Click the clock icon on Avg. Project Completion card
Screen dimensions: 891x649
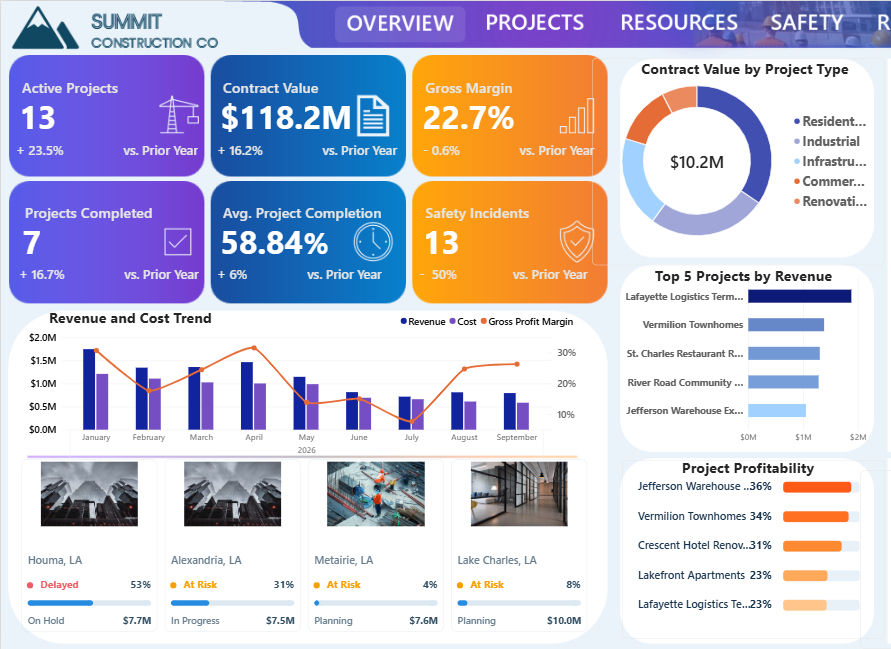(x=373, y=242)
